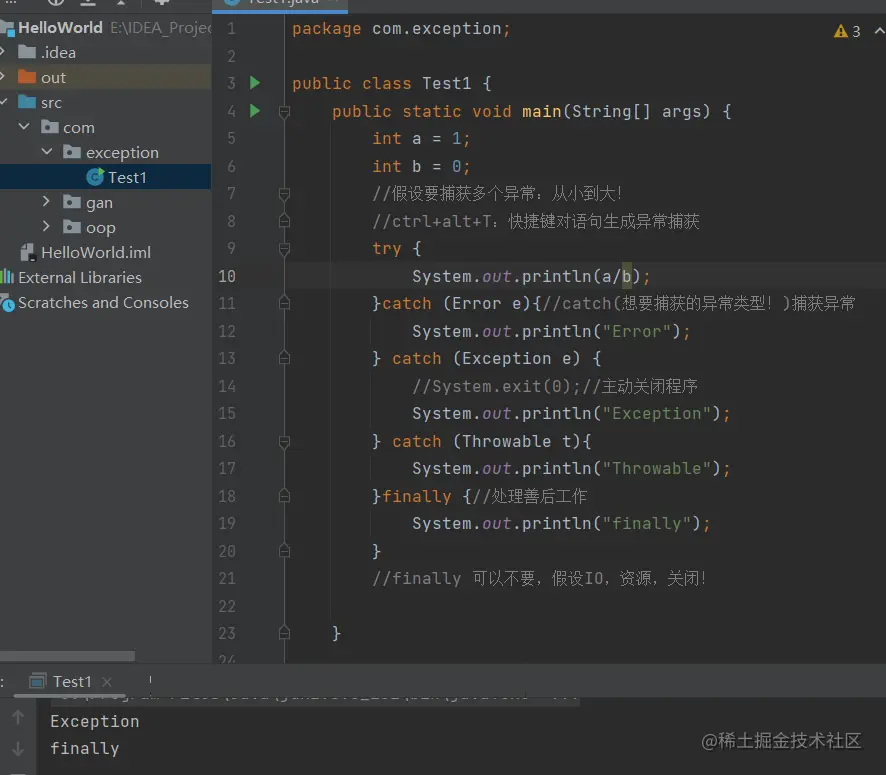Select the com package in tree

point(79,128)
